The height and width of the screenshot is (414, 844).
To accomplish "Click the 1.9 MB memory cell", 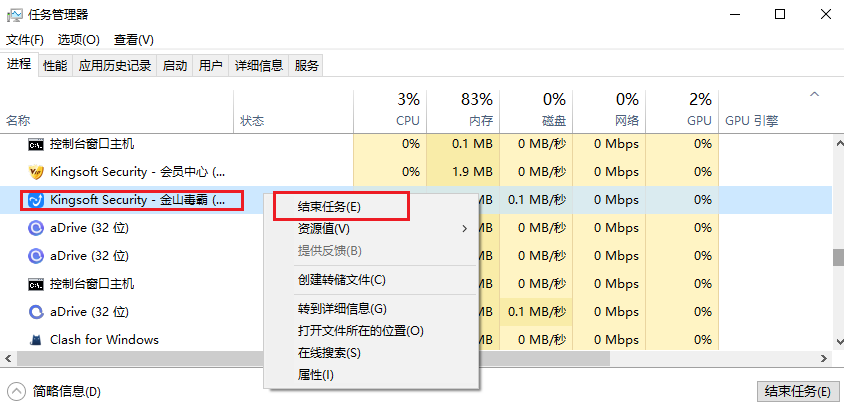I will pos(463,172).
